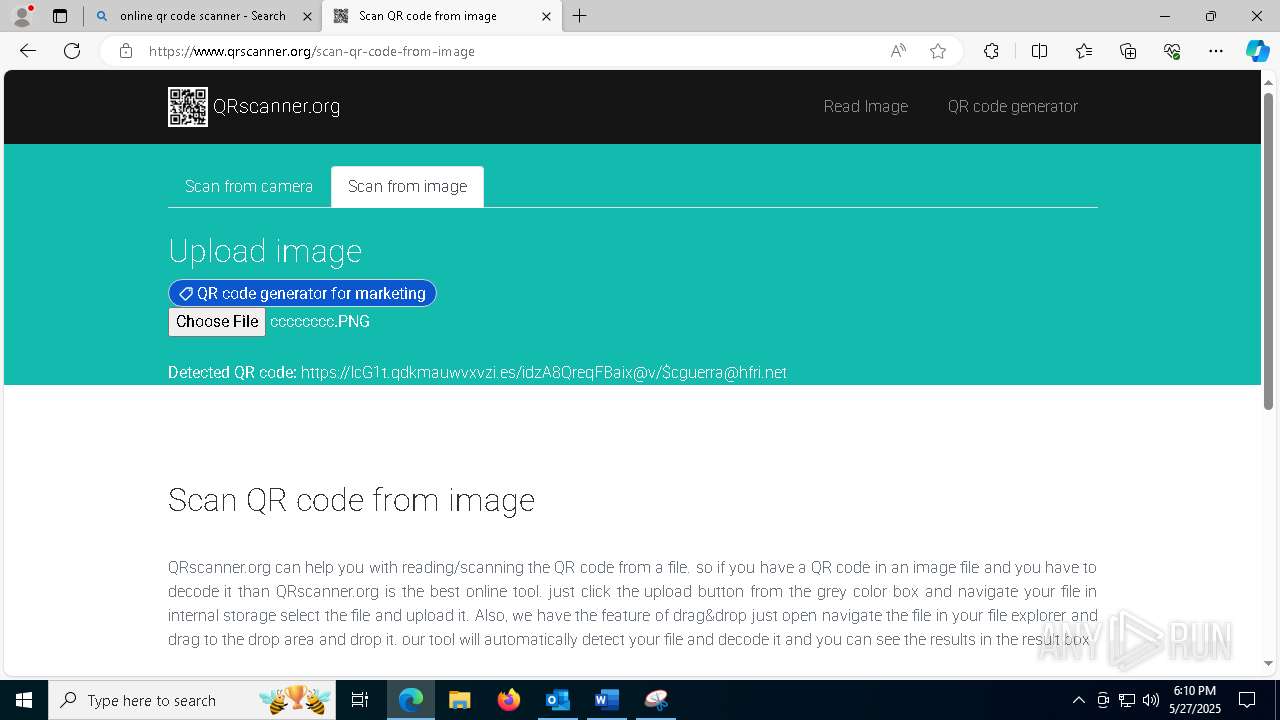Click the Upload image heading

[x=265, y=251]
